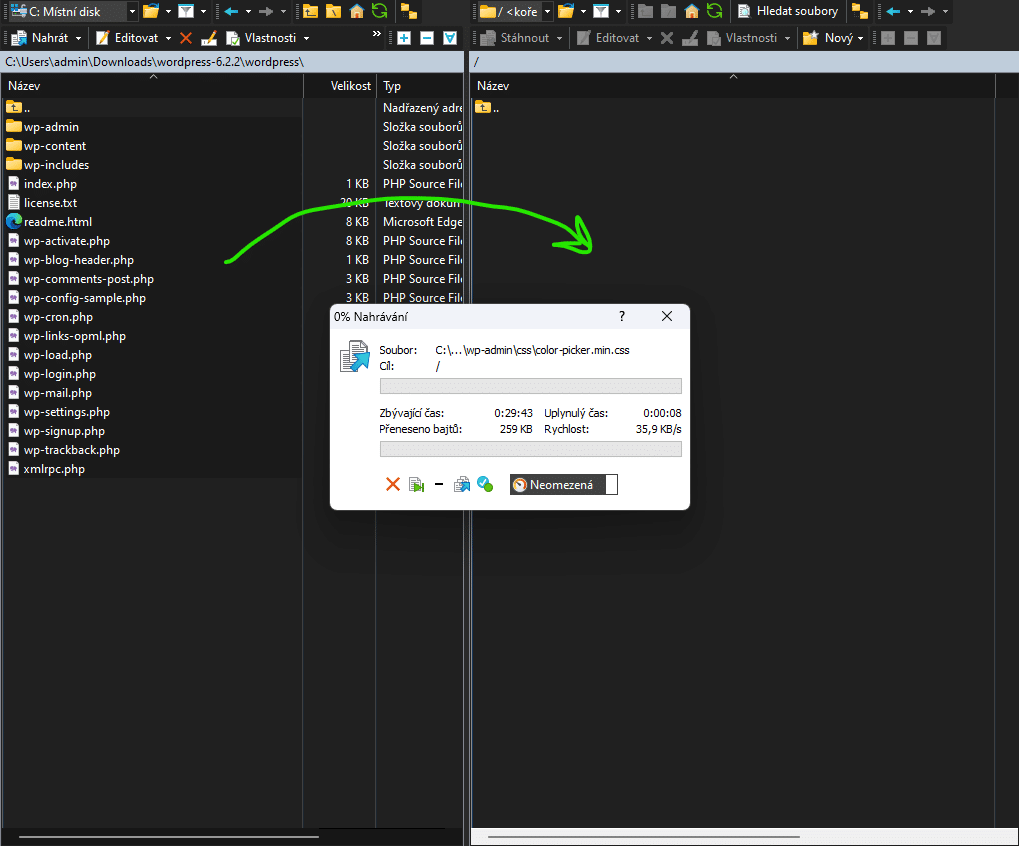This screenshot has width=1019, height=846.
Task: Expand local toolbar overflow chevron
Action: click(376, 34)
